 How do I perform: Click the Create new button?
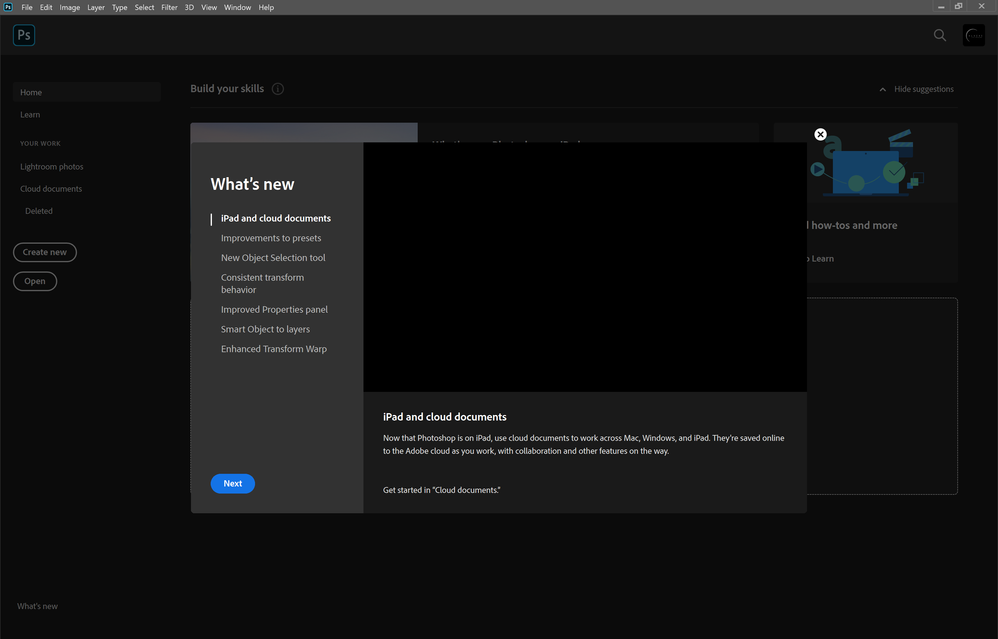45,252
